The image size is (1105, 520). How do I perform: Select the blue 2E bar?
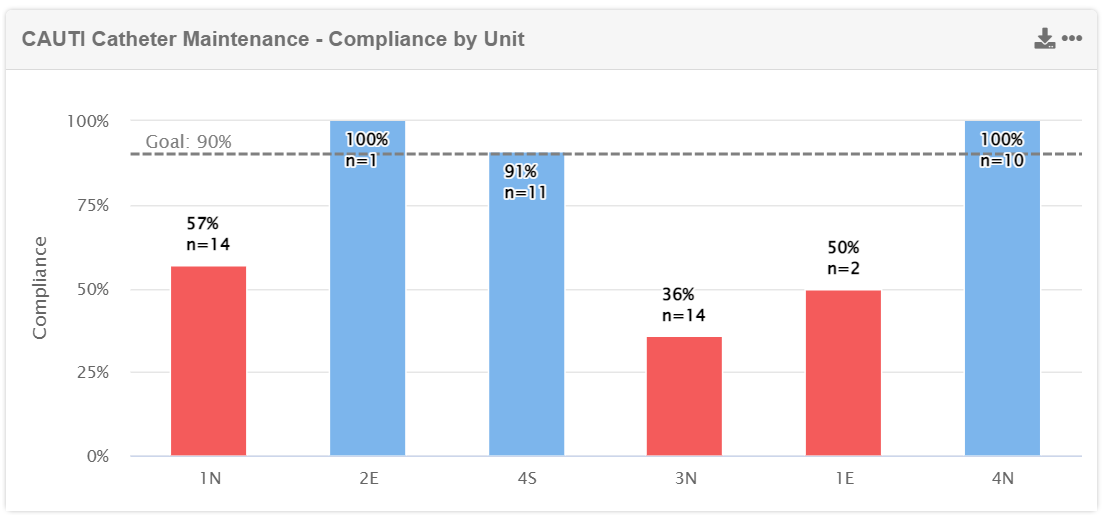(x=367, y=300)
